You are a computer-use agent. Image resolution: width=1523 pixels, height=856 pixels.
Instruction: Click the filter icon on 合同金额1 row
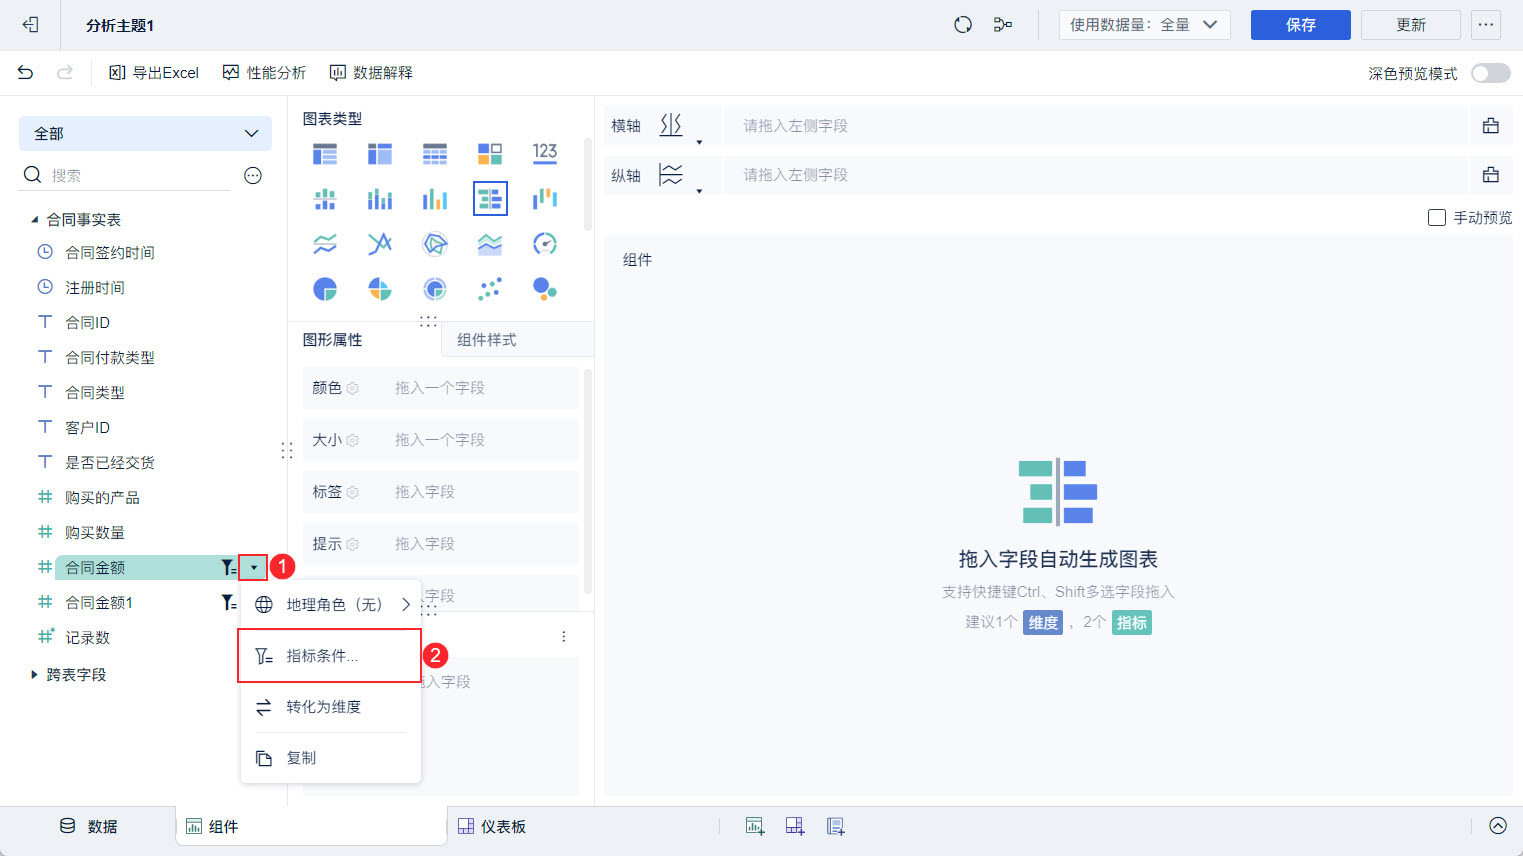[229, 602]
